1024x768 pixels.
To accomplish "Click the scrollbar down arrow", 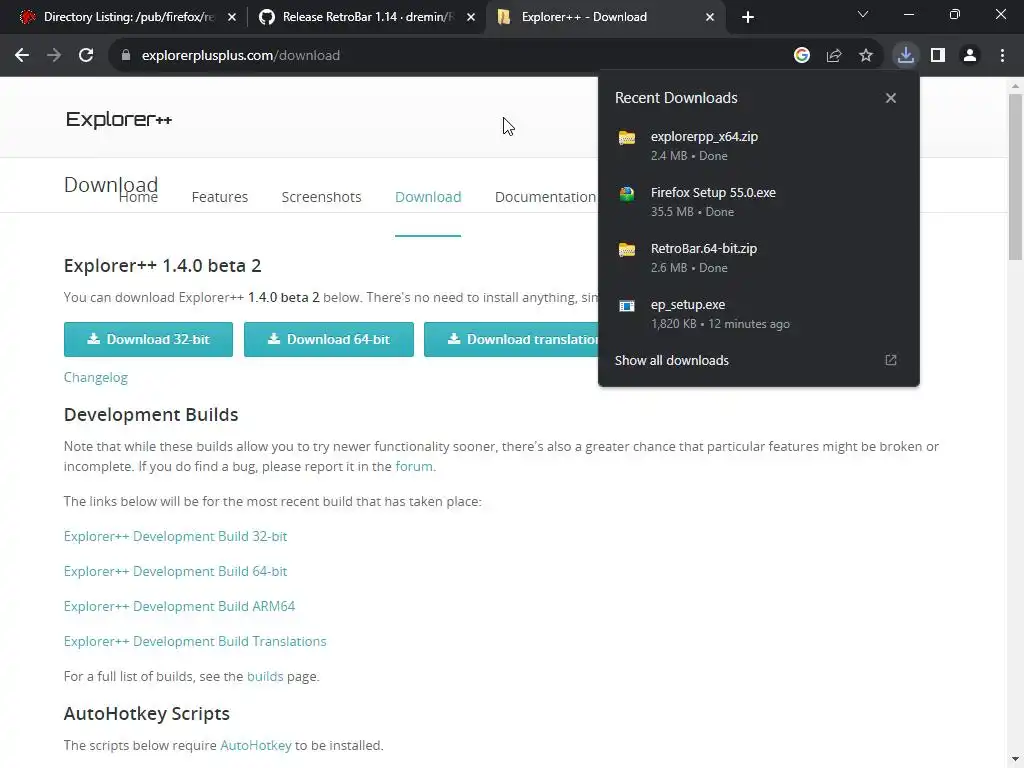I will click(x=1015, y=760).
